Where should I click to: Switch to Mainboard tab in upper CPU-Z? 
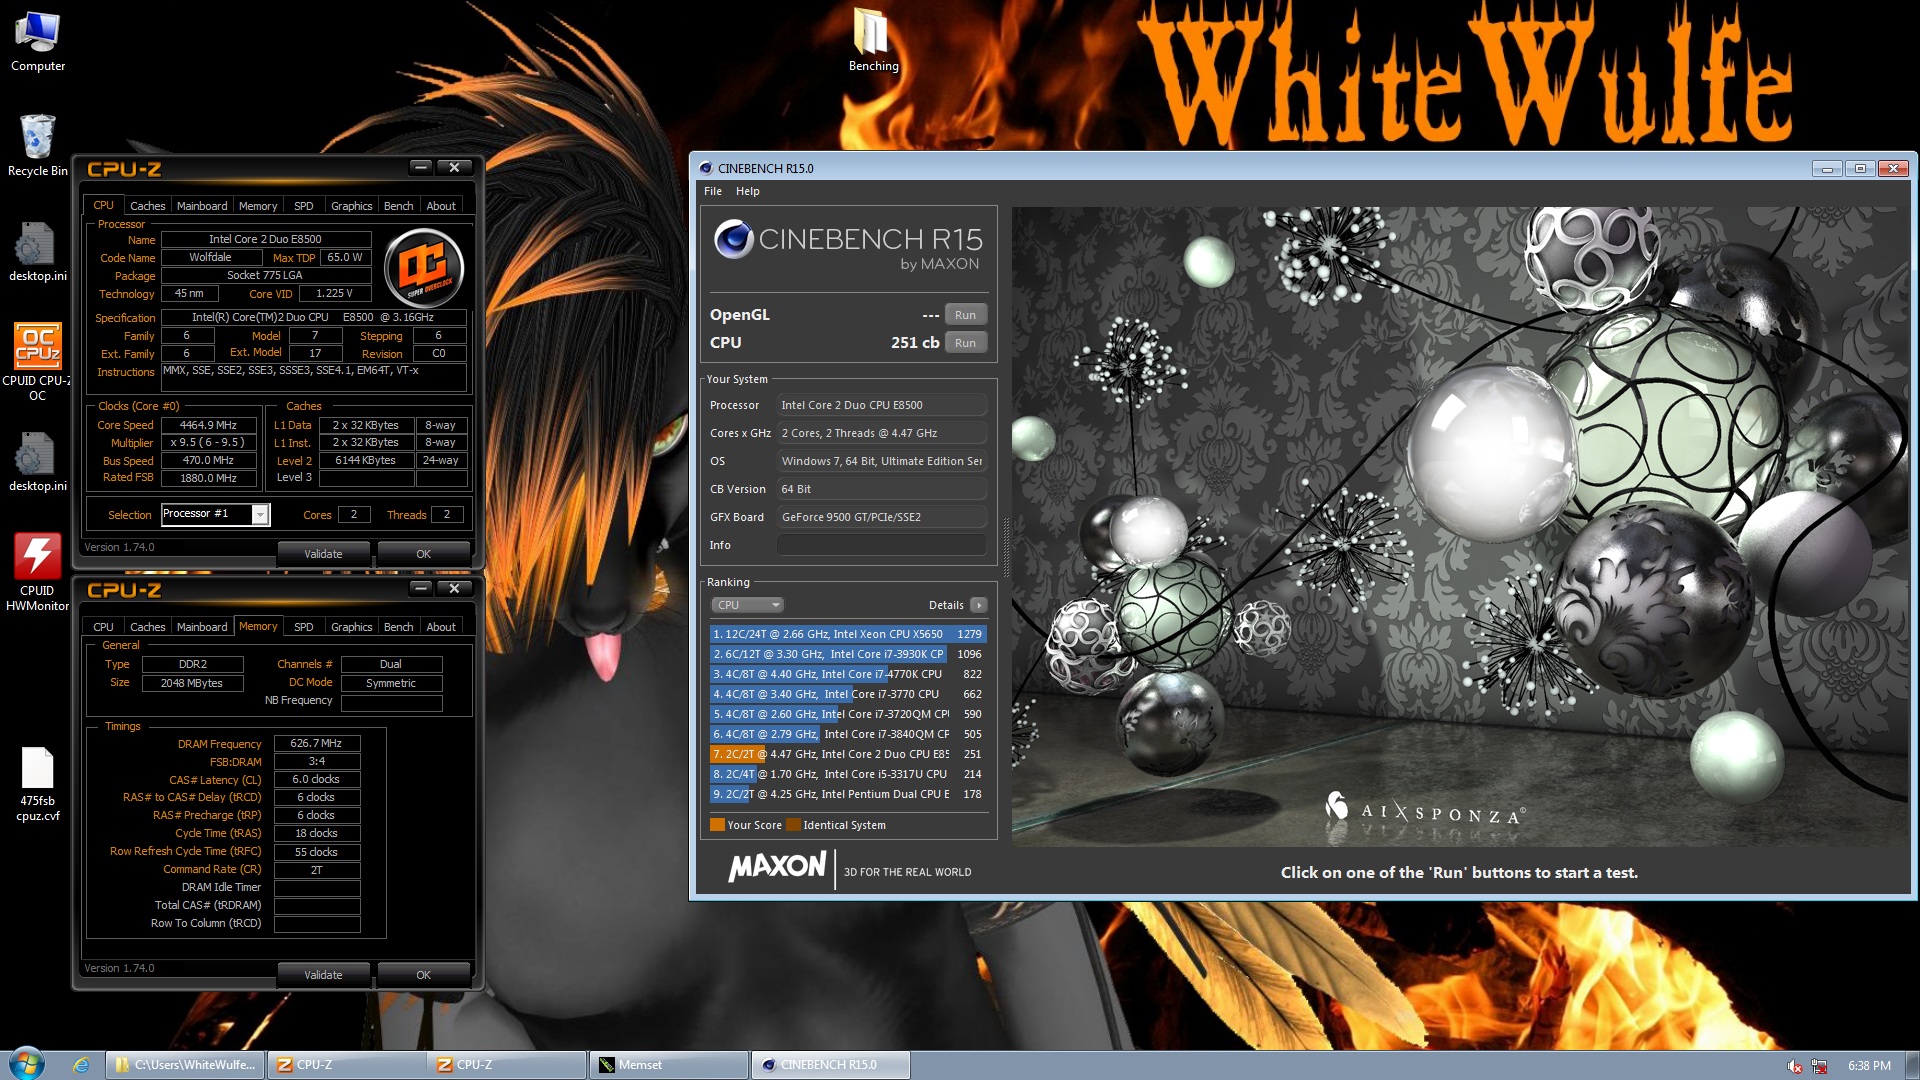(x=202, y=206)
